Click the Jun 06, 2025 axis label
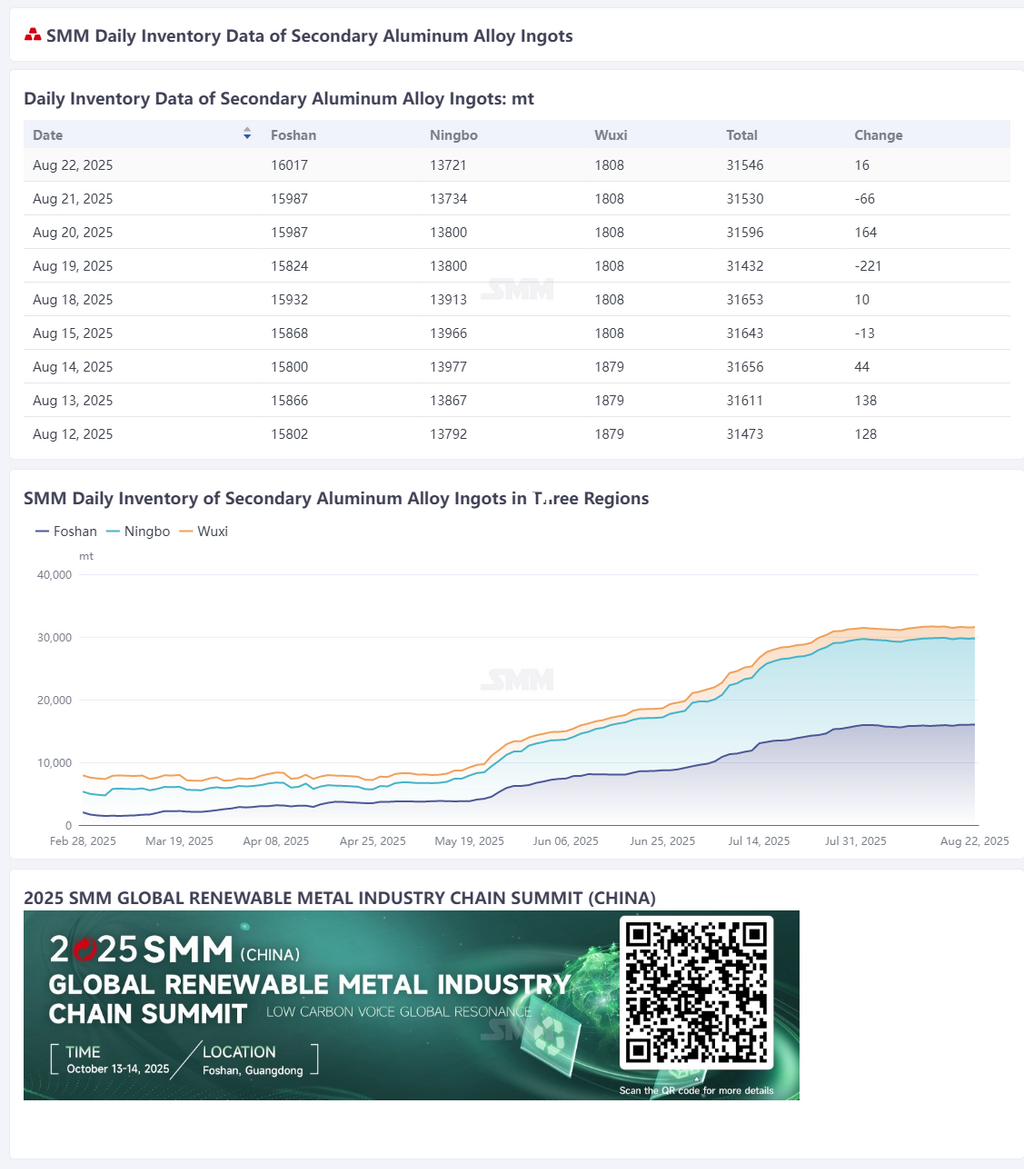Image resolution: width=1024 pixels, height=1169 pixels. click(566, 841)
